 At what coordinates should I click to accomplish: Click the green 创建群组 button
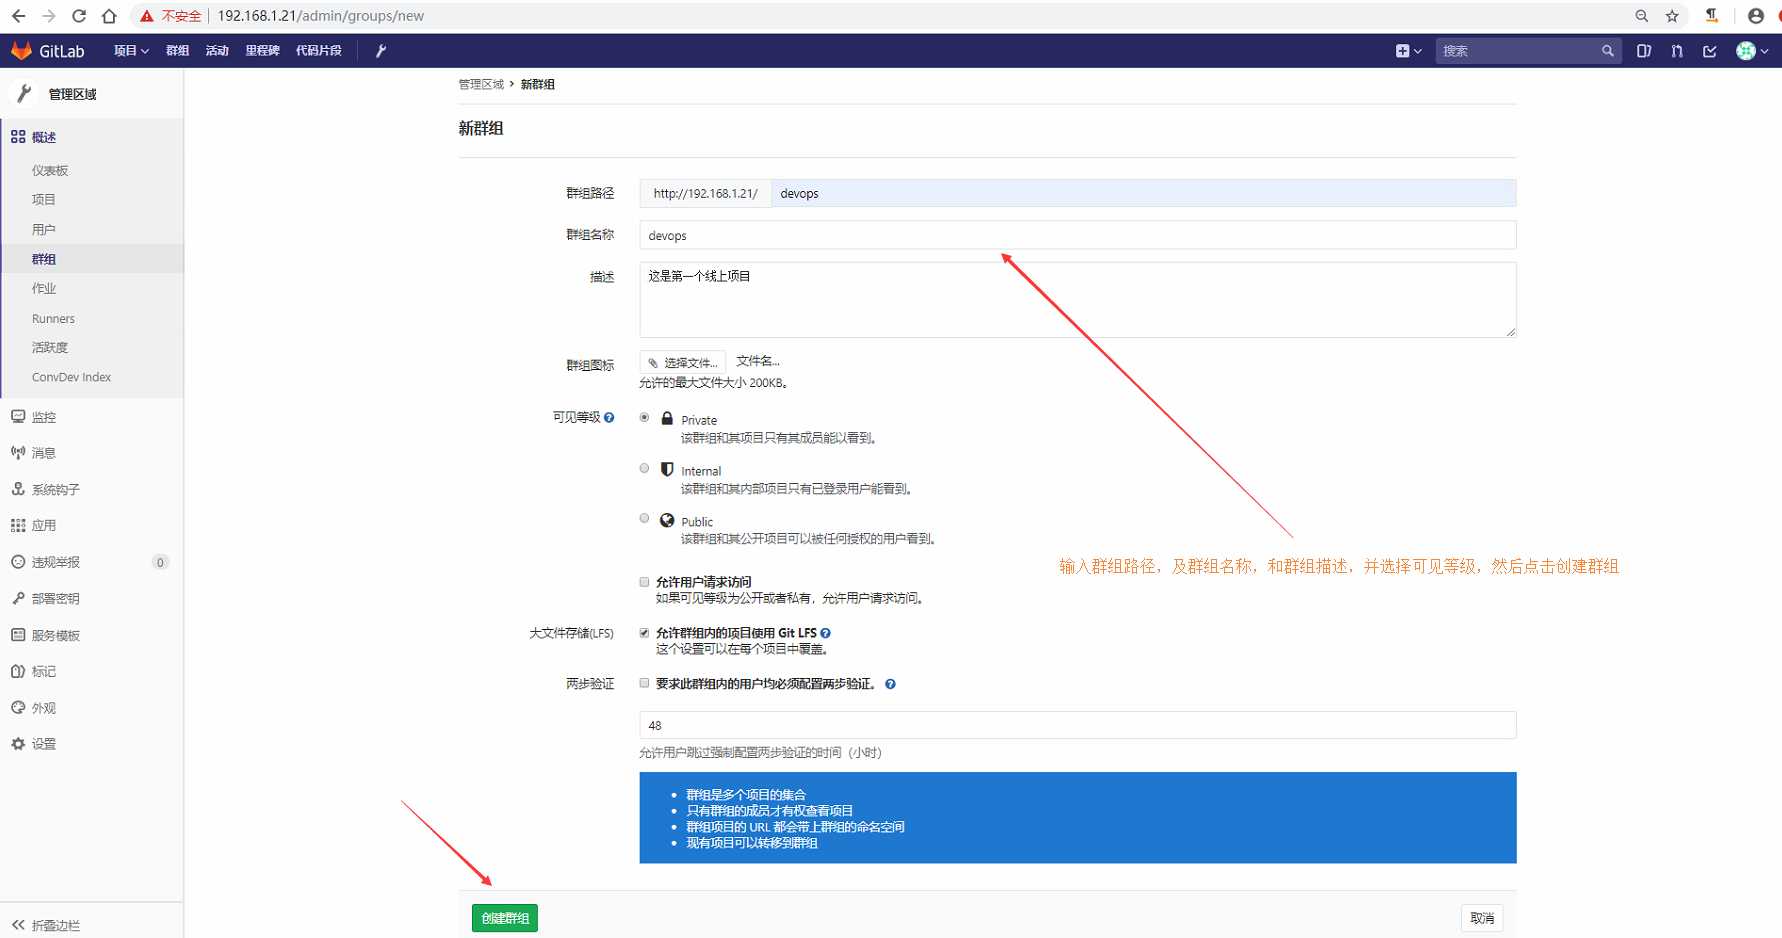pos(505,918)
